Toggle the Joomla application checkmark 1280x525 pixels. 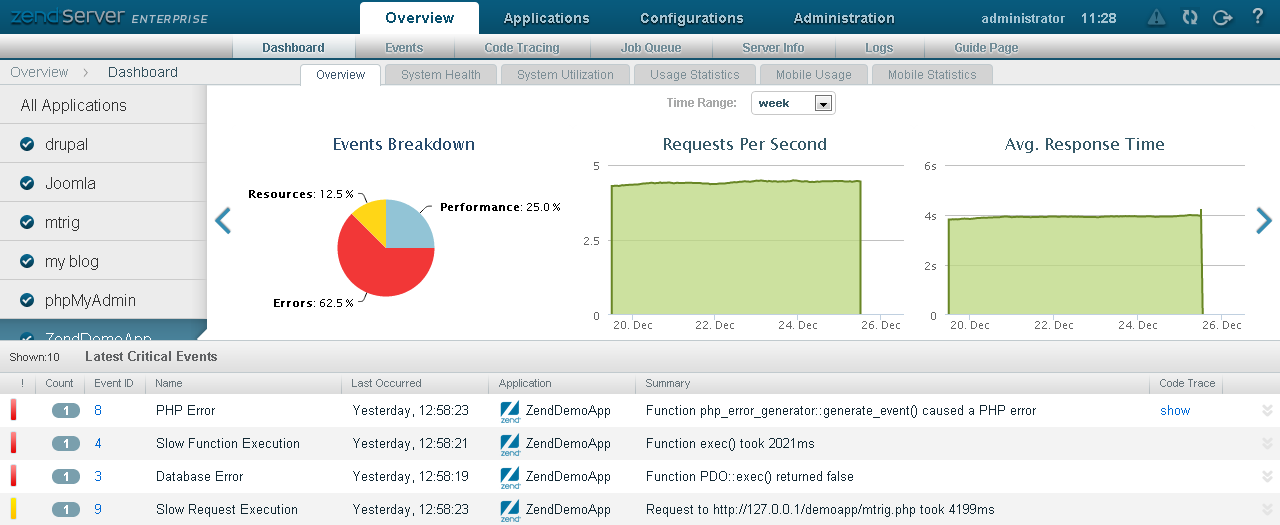pos(28,183)
